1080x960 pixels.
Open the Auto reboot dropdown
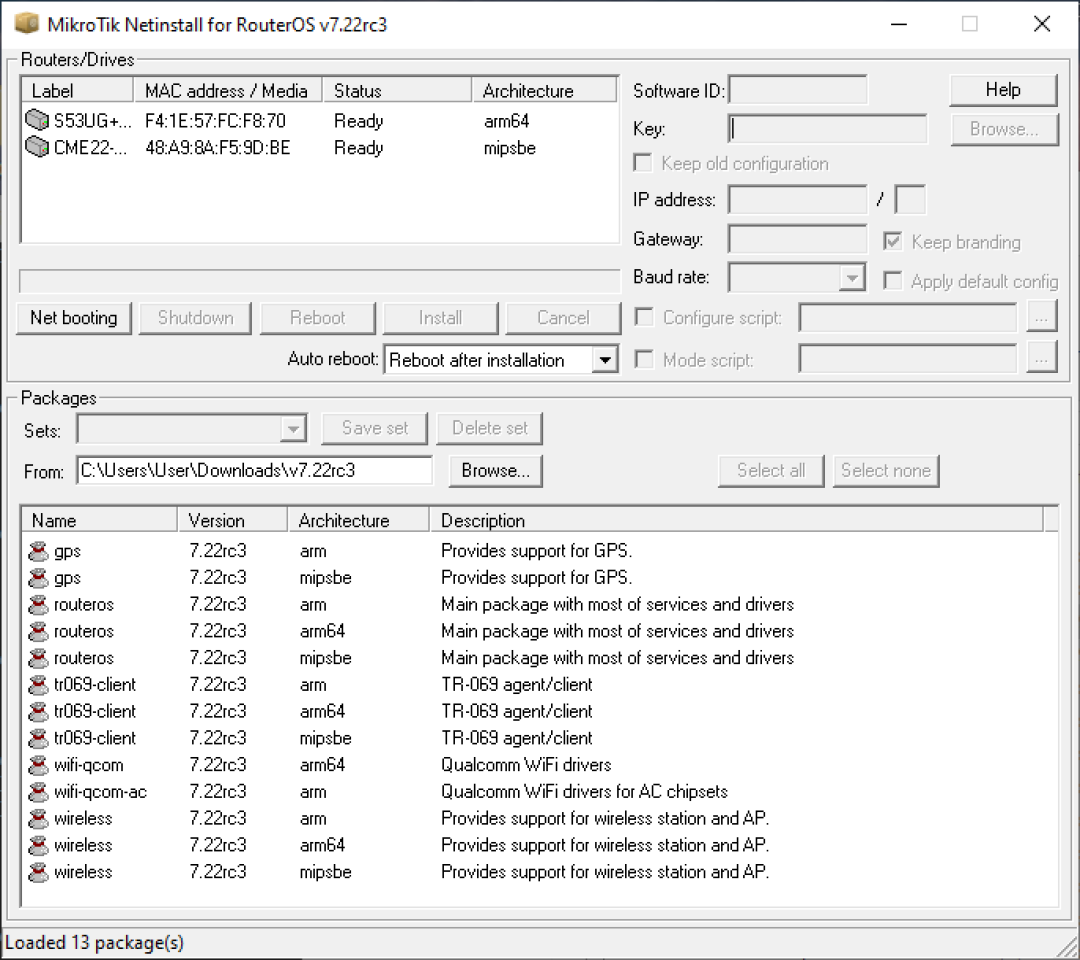pos(604,359)
